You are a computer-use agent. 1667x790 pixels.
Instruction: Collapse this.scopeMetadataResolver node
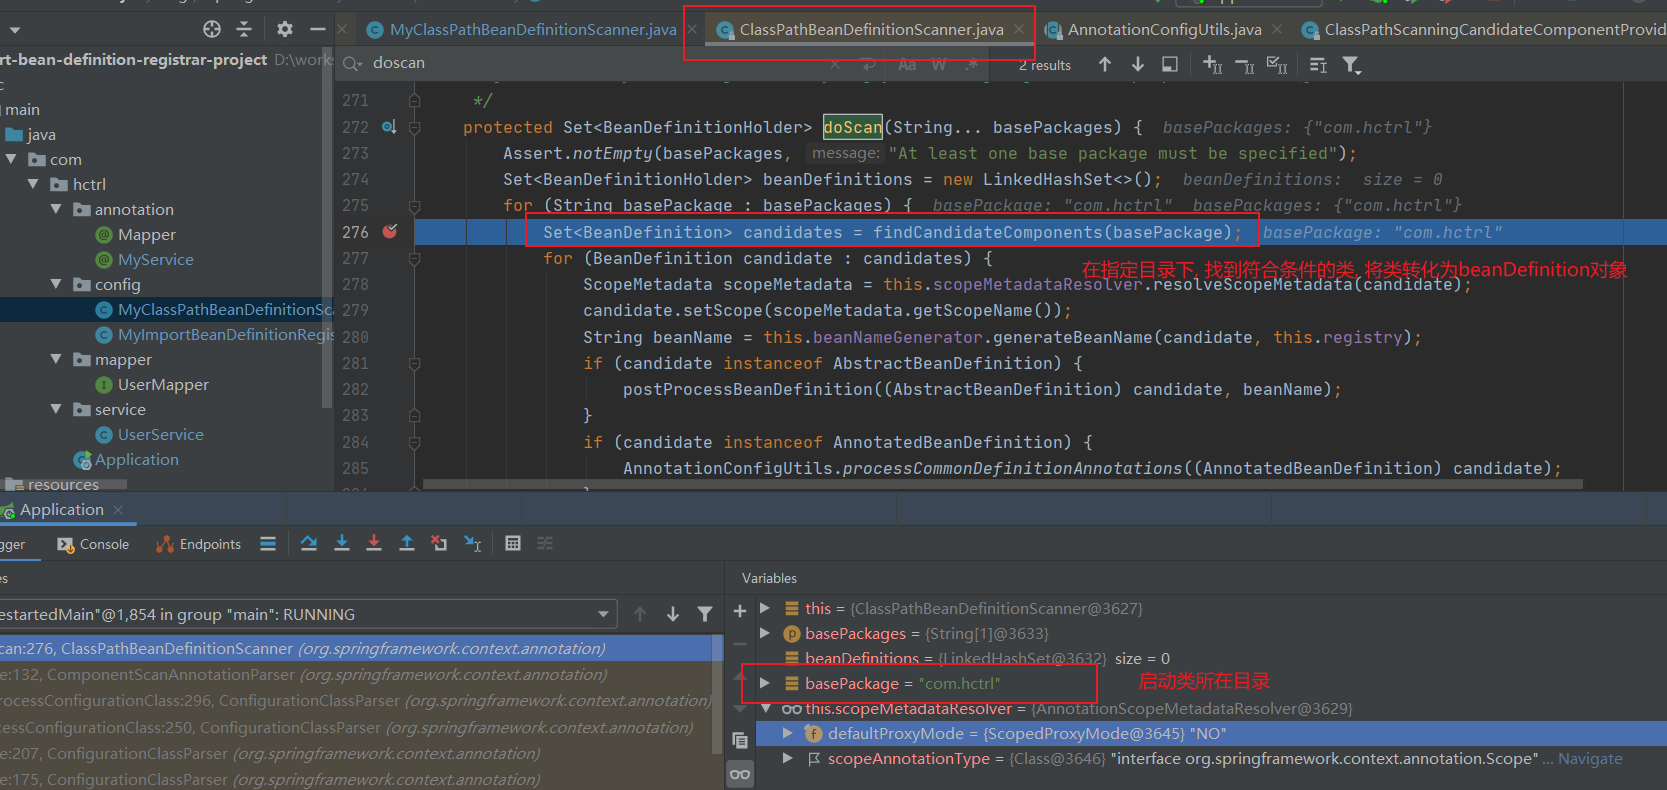[766, 708]
